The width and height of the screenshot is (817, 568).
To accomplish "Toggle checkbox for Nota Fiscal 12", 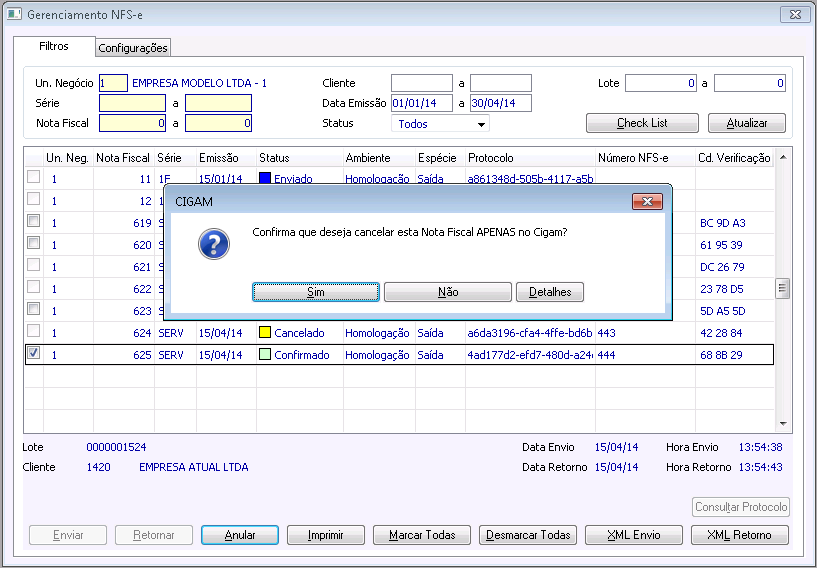I will (33, 199).
